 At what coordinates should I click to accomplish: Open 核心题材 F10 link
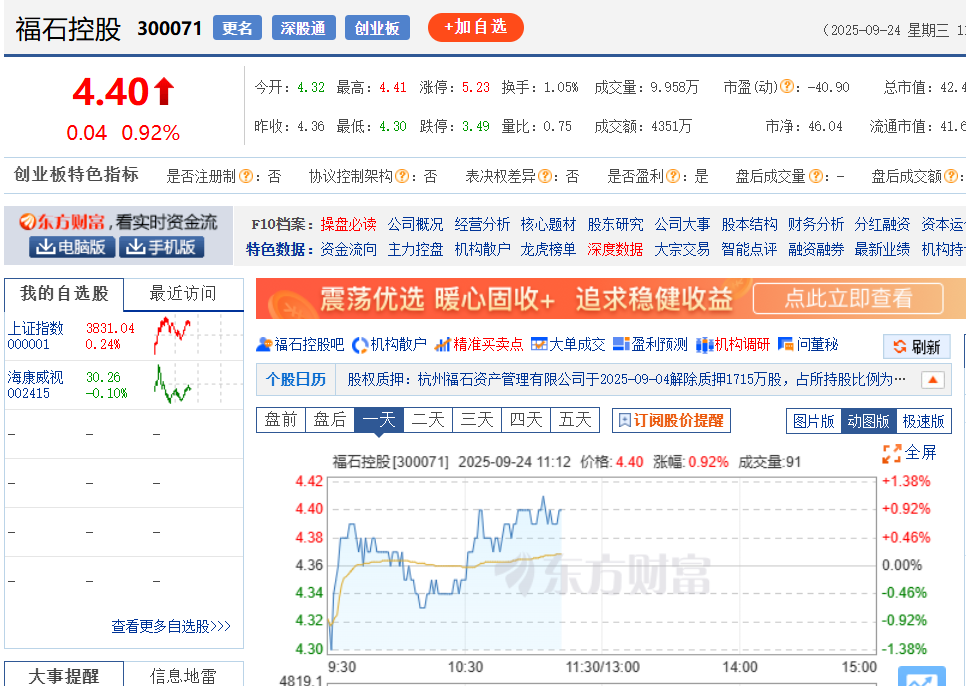pos(548,224)
